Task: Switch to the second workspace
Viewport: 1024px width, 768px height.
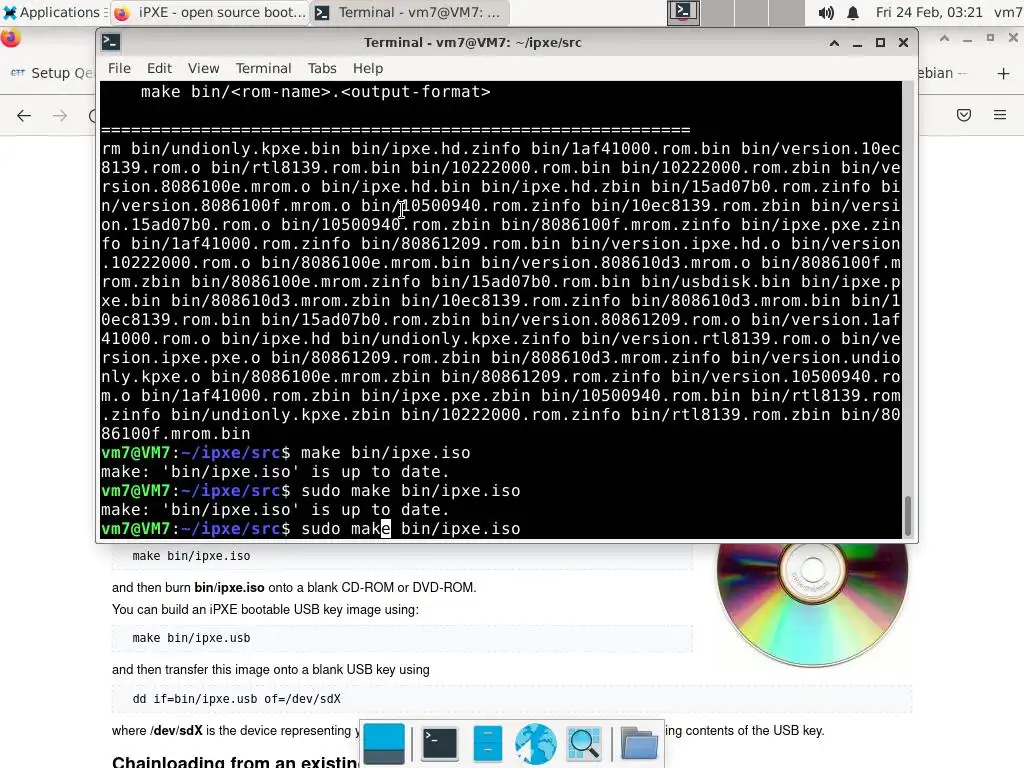Action: coord(718,12)
